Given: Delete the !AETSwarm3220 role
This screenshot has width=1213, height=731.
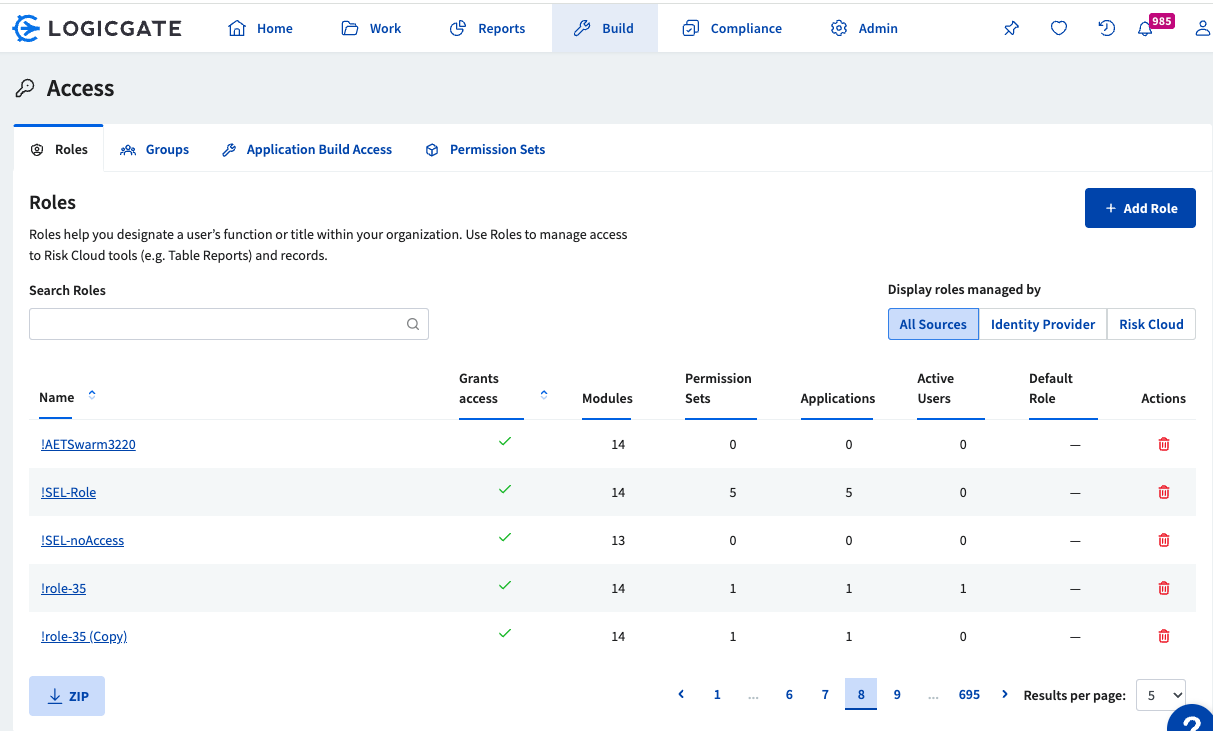Looking at the screenshot, I should (1164, 444).
